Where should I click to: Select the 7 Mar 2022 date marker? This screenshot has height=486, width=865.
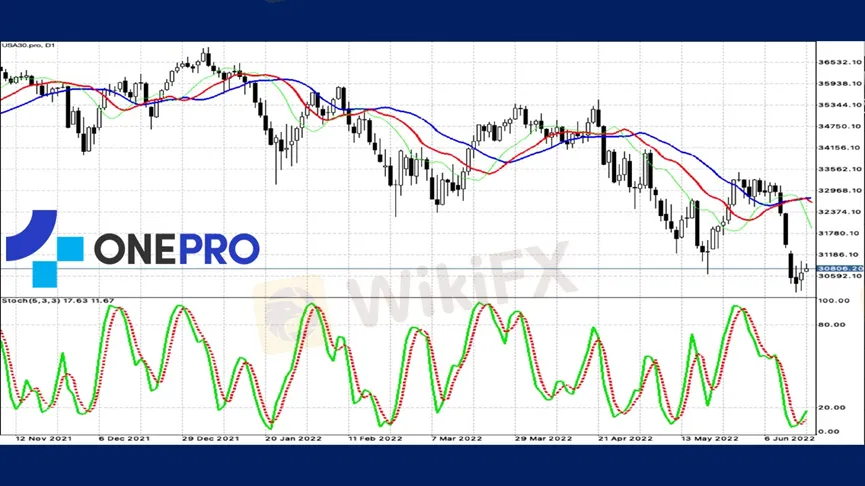[460, 438]
